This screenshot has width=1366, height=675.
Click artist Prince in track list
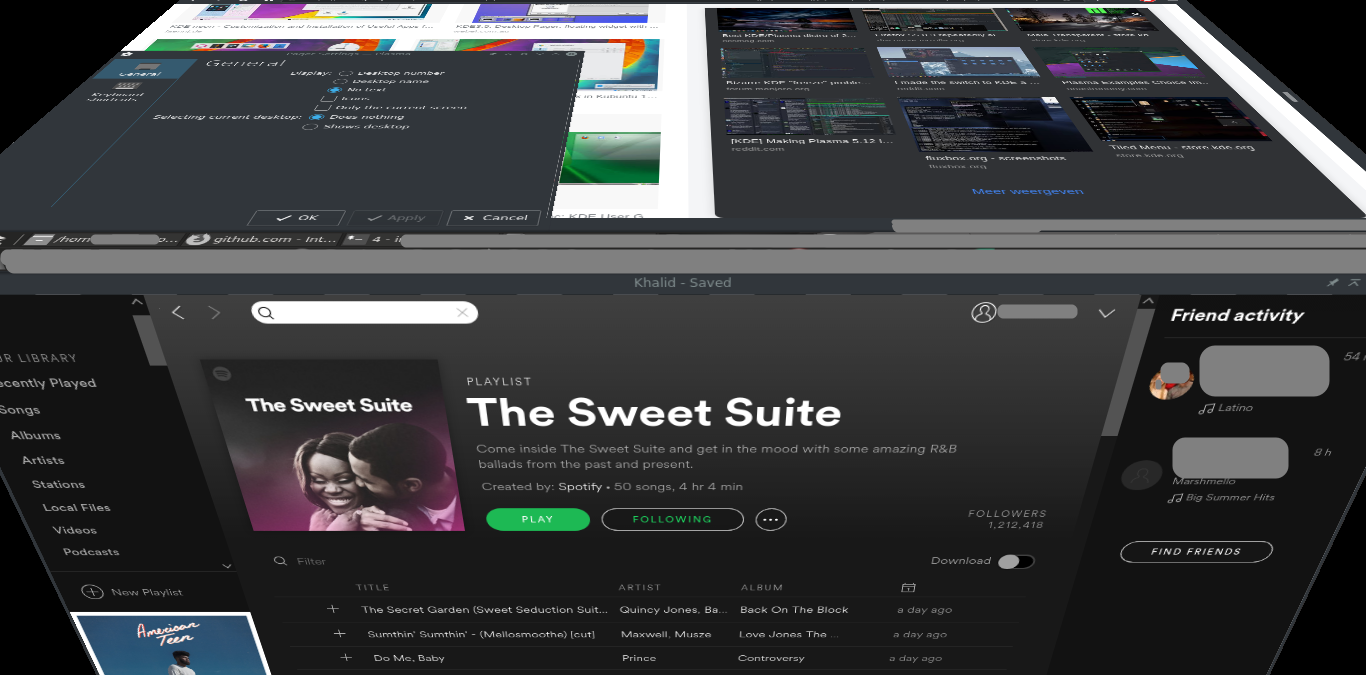tap(639, 658)
